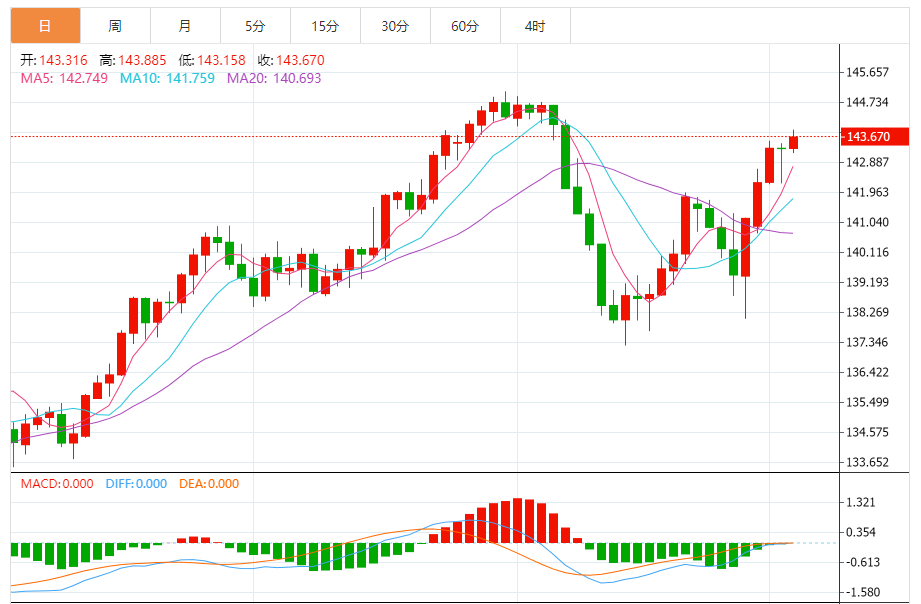The image size is (921, 604).
Task: Click the current price label 143.670
Action: 875,136
